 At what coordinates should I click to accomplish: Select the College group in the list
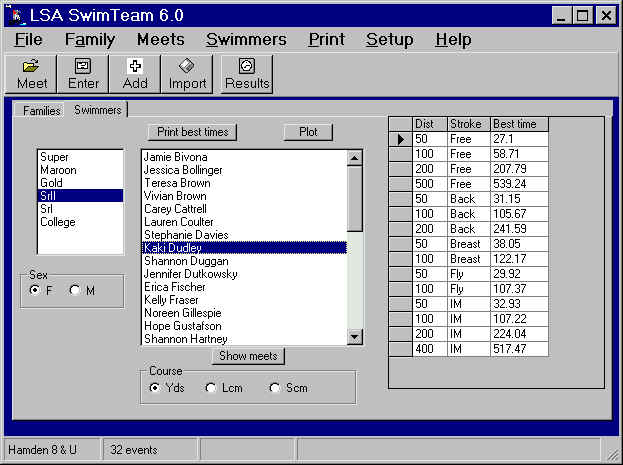[80, 222]
